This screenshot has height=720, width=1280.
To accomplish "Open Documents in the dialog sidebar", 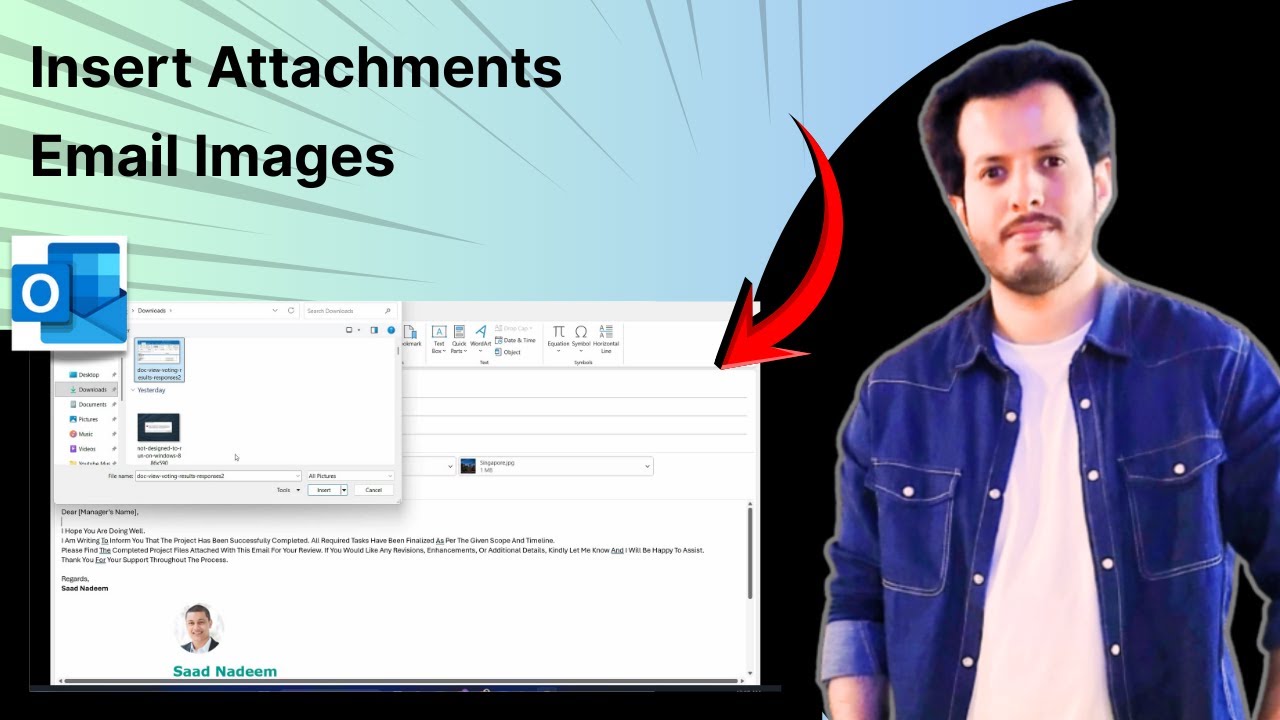I will pos(92,404).
